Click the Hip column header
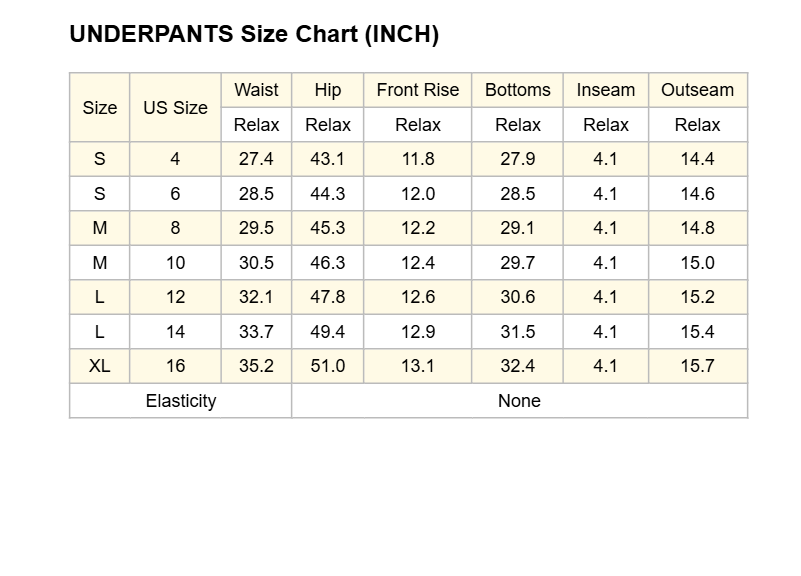Viewport: 801px width, 576px height. (327, 90)
